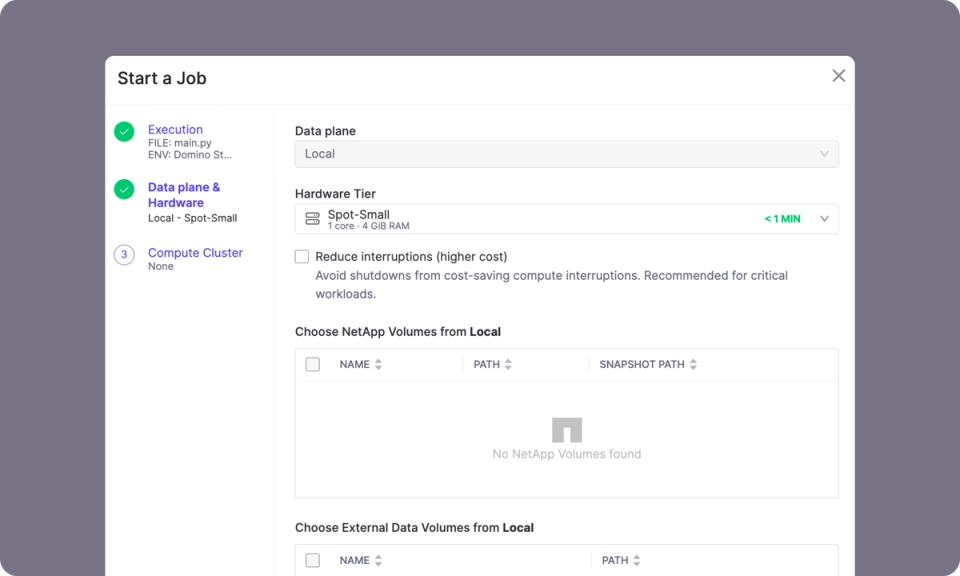The width and height of the screenshot is (960, 576).
Task: Check the NetApp Volumes select-all checkbox
Action: (x=312, y=365)
